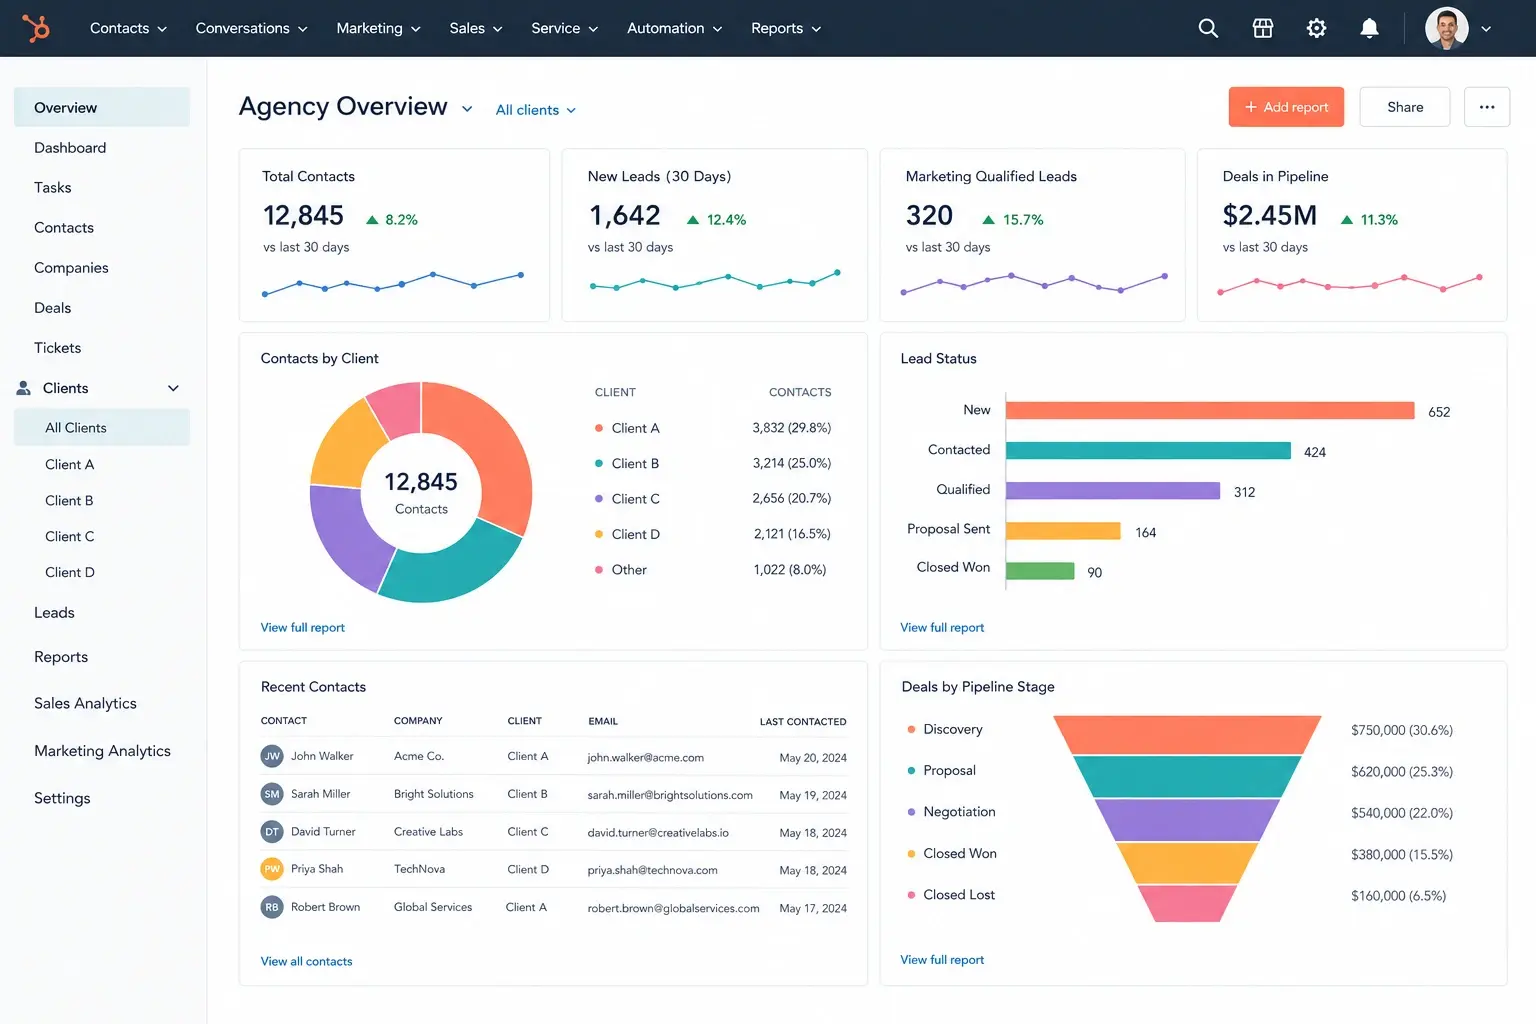Open Leads in the sidebar
The image size is (1536, 1024).
[54, 613]
